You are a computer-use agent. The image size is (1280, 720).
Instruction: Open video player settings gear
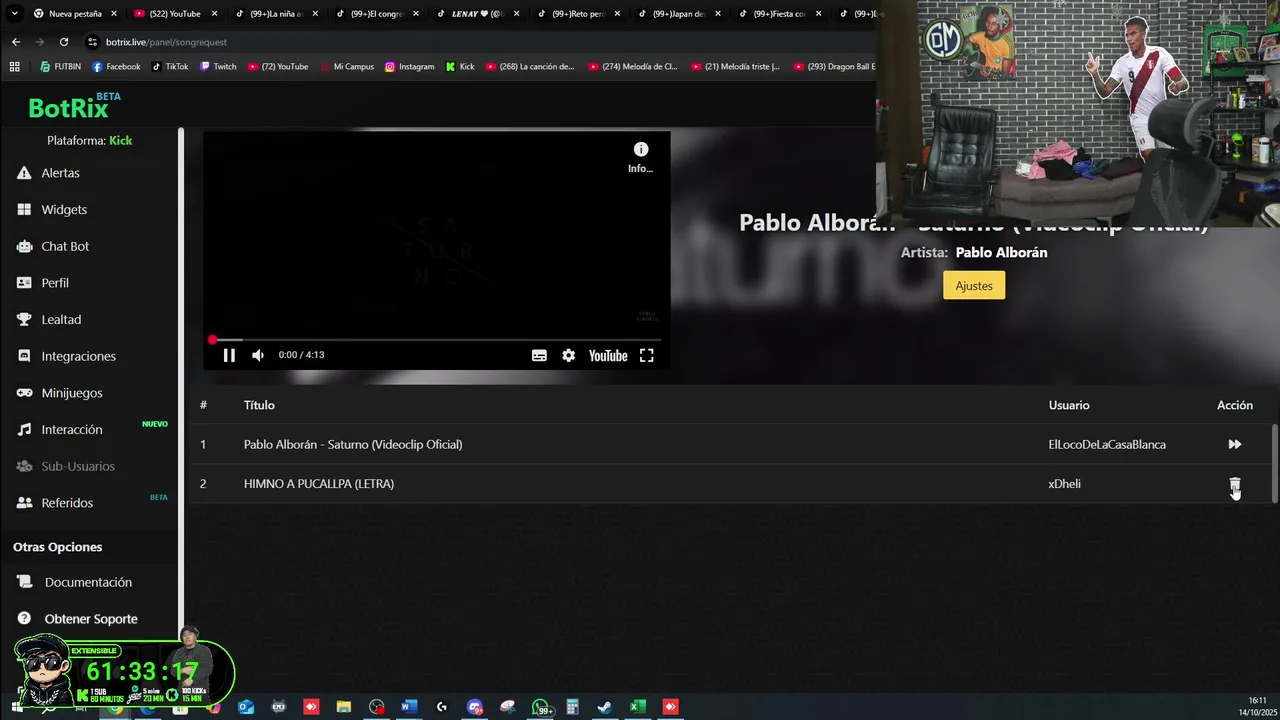pos(568,355)
